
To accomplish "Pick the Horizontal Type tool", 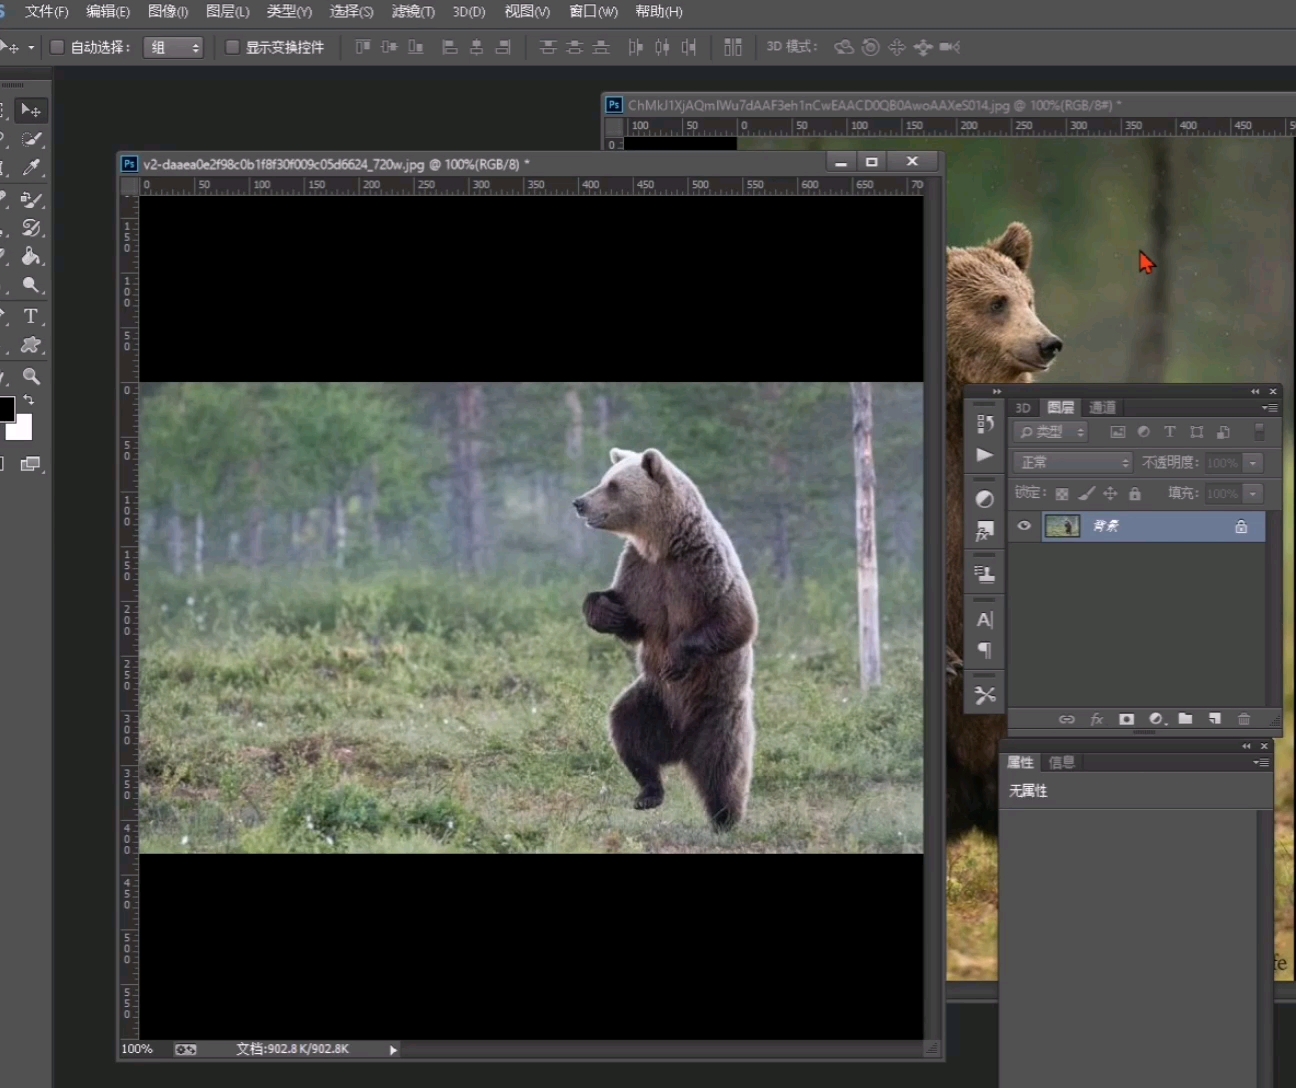I will 31,316.
